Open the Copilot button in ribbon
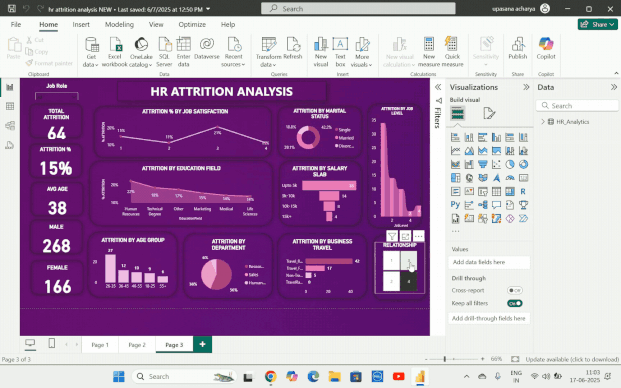 546,48
